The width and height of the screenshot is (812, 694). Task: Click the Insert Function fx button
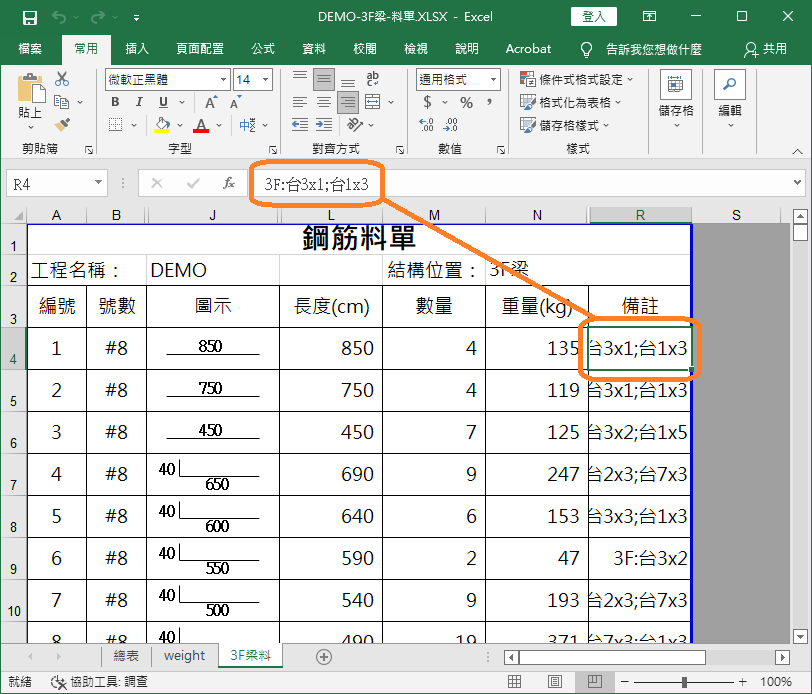coord(229,183)
